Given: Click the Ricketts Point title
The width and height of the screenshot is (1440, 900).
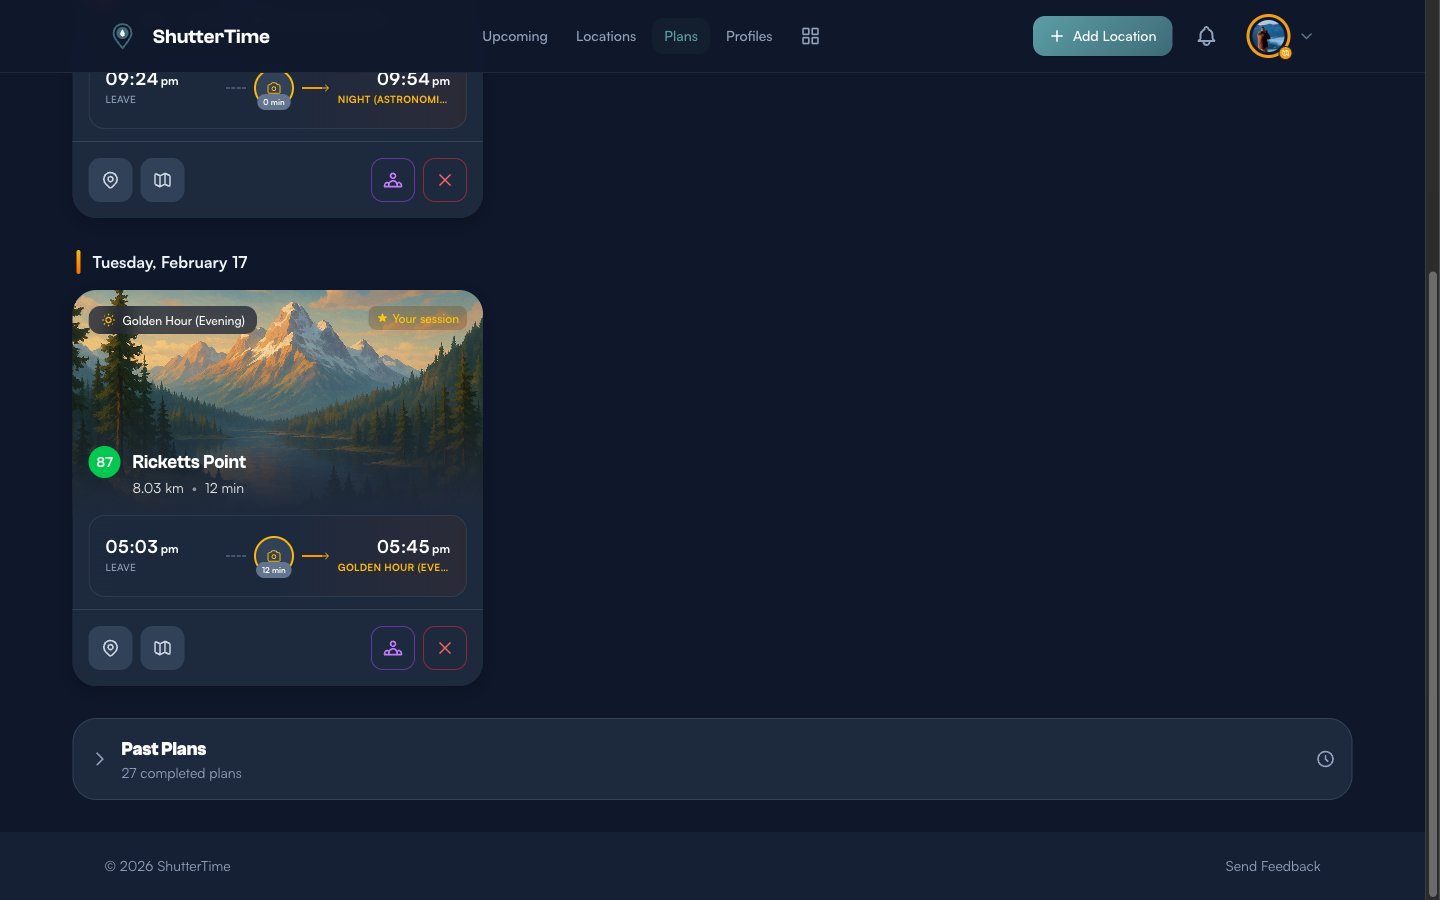Looking at the screenshot, I should tap(189, 462).
